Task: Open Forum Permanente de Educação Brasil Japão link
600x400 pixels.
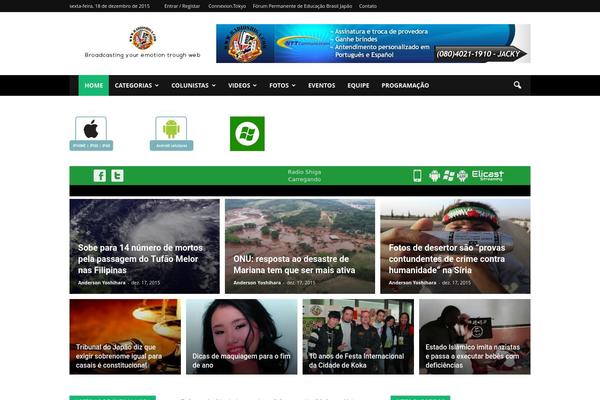Action: coord(302,6)
